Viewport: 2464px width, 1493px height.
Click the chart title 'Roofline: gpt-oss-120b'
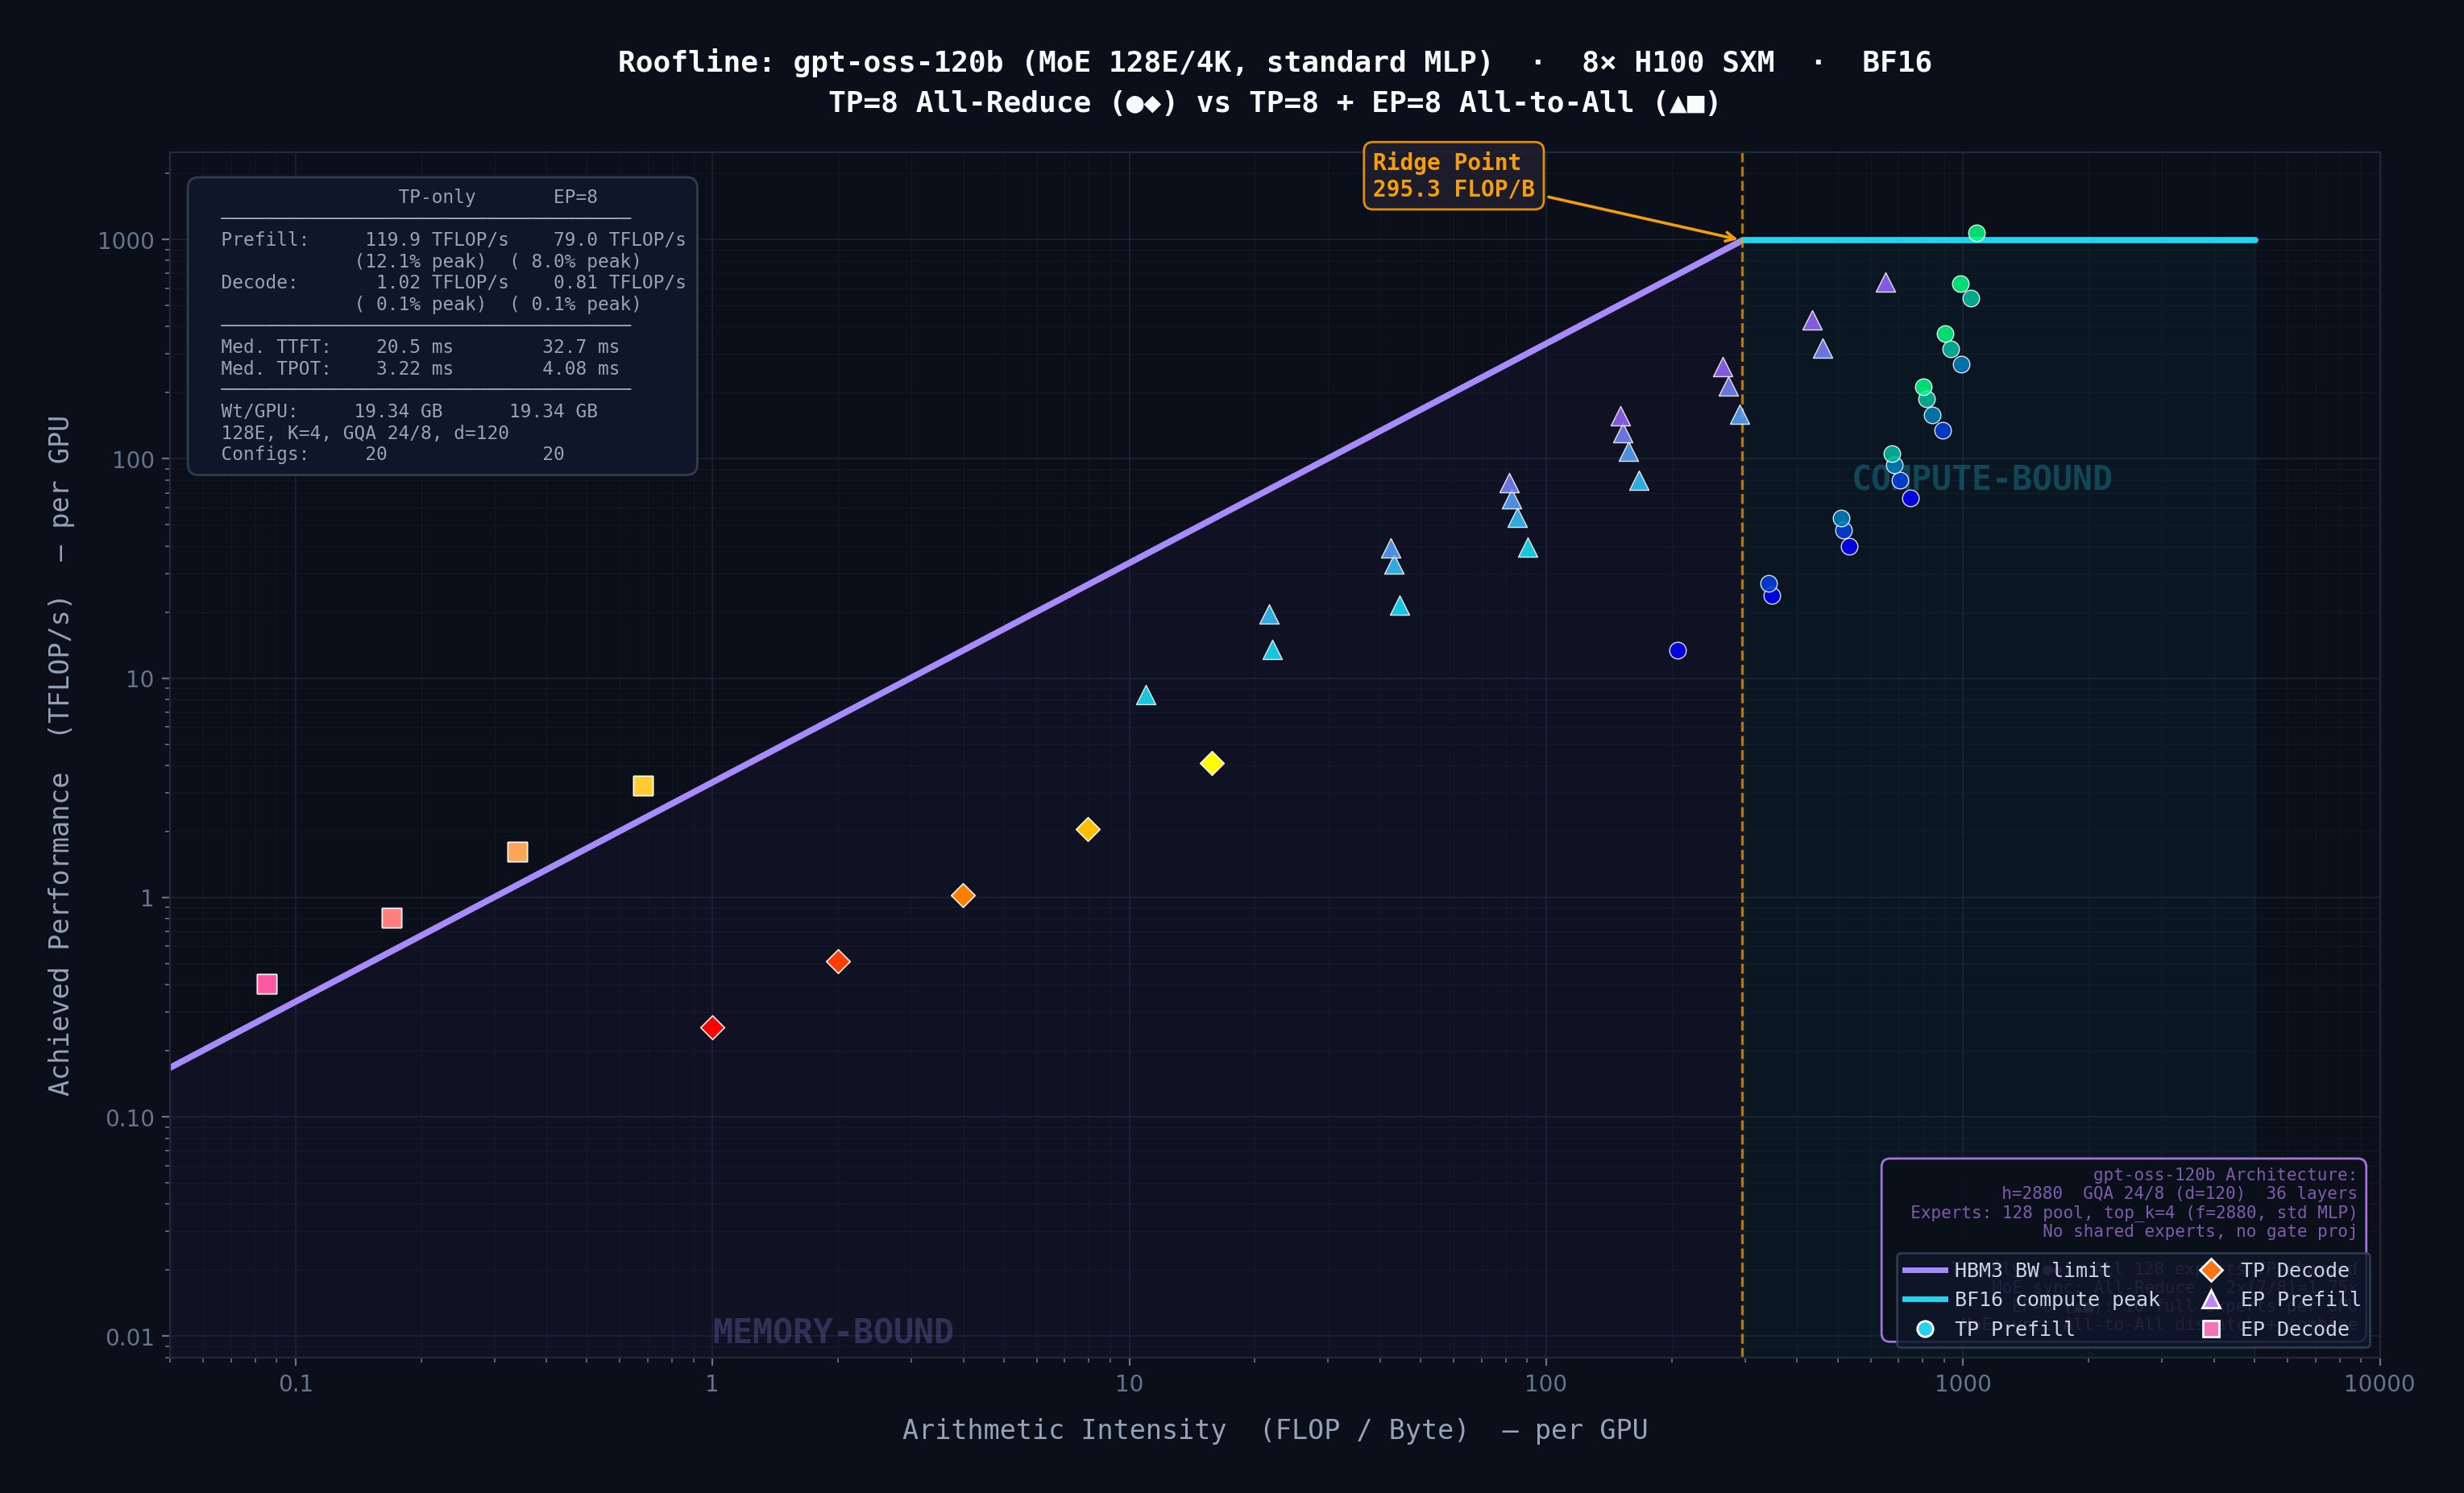coord(1274,62)
